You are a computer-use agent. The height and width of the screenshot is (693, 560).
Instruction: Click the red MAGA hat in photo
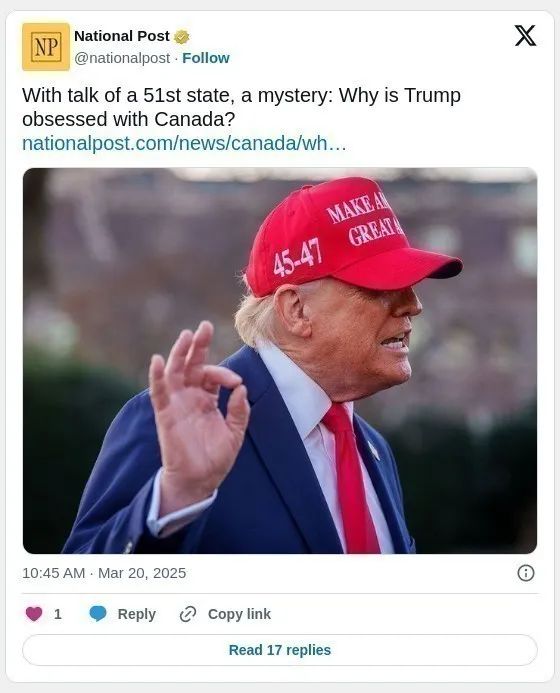(x=349, y=236)
